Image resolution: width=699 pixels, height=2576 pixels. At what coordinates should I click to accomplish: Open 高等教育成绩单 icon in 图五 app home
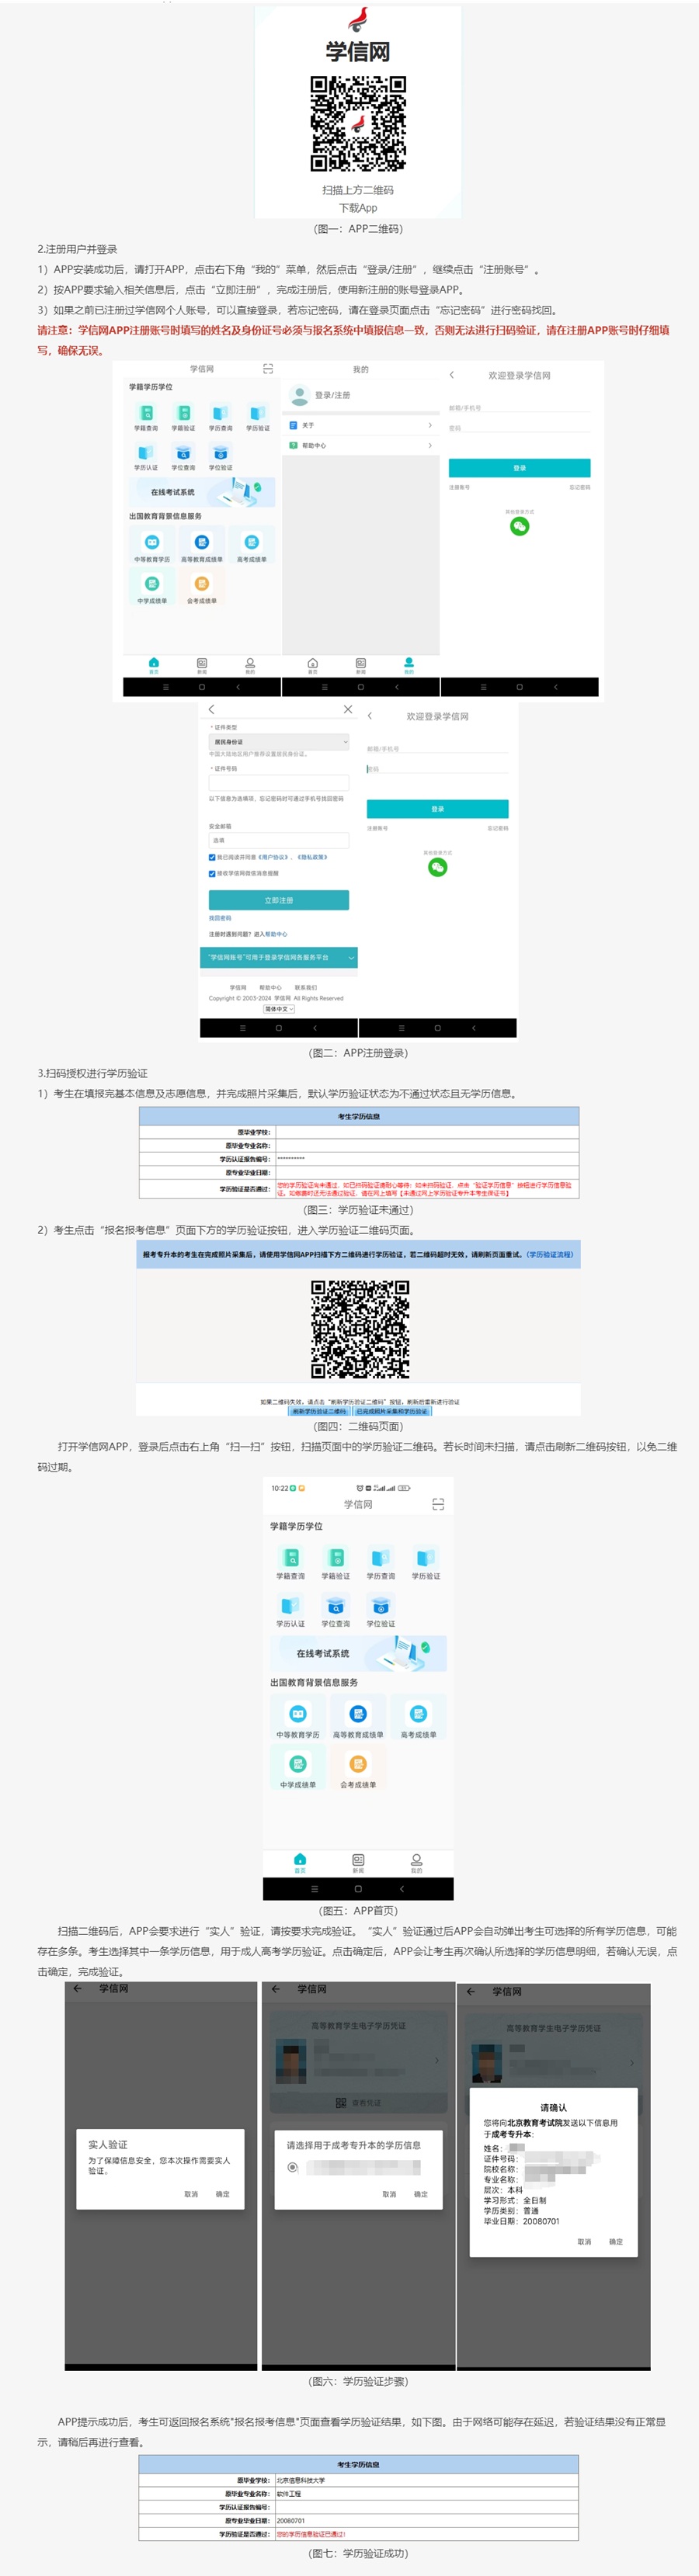coord(358,1714)
